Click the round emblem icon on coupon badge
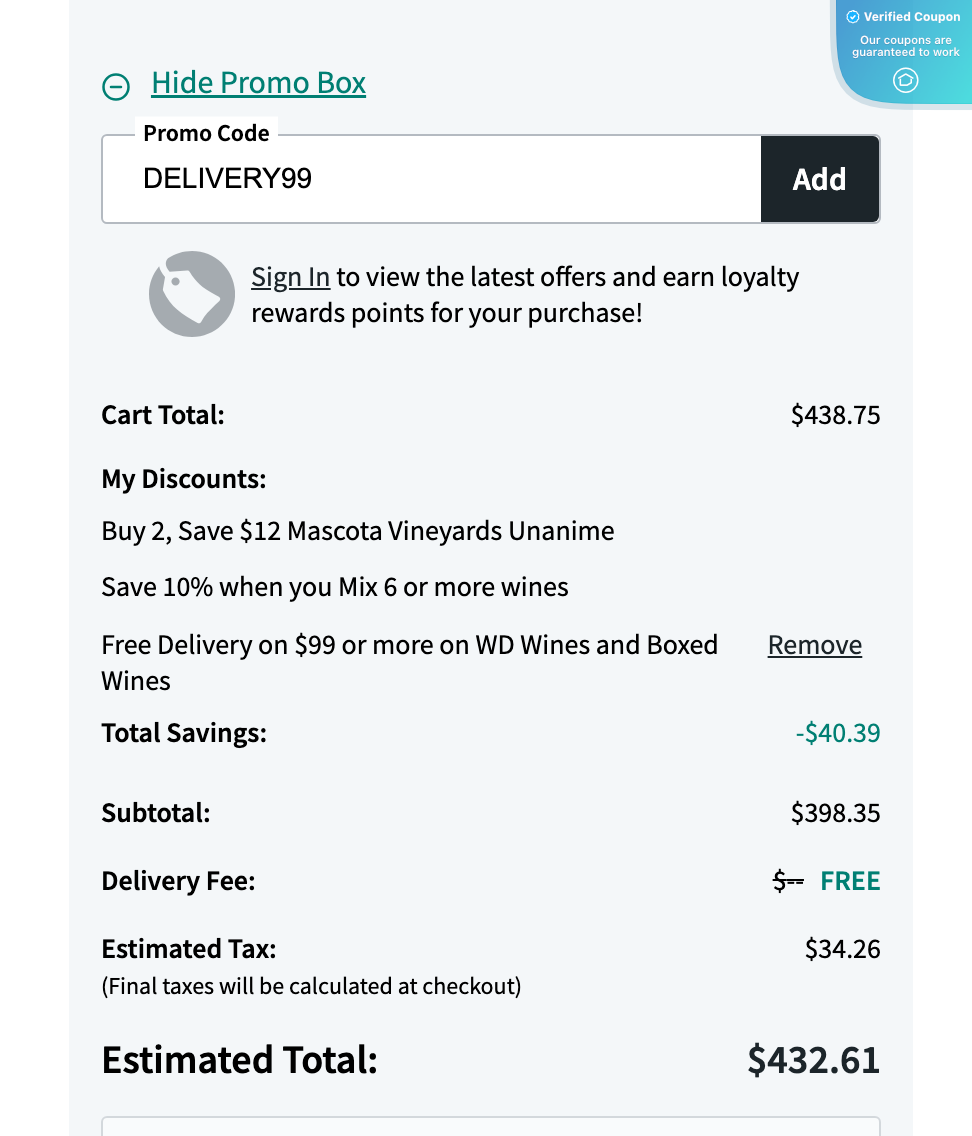972x1136 pixels. pyautogui.click(x=905, y=80)
